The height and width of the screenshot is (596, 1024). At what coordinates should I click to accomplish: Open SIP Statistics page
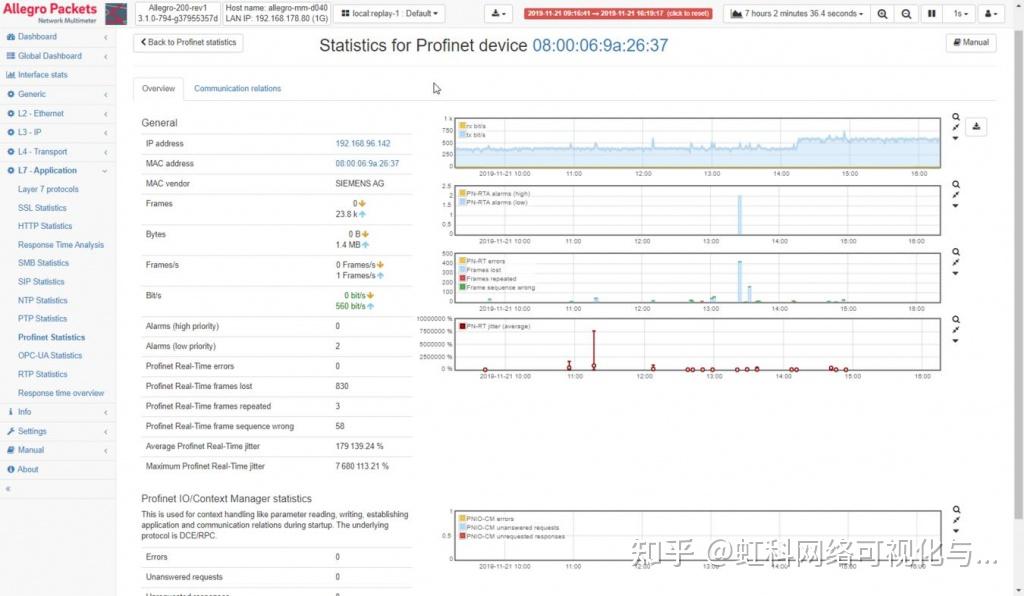[x=41, y=282]
